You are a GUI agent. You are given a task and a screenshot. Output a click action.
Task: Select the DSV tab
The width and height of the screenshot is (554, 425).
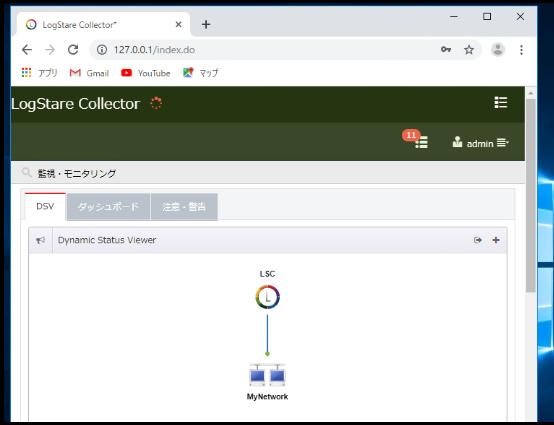(x=45, y=206)
